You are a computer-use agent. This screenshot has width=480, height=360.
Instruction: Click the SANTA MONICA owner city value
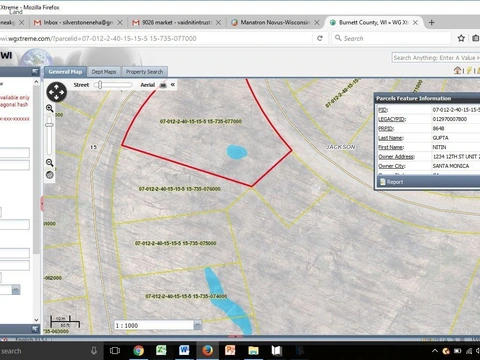pos(451,166)
